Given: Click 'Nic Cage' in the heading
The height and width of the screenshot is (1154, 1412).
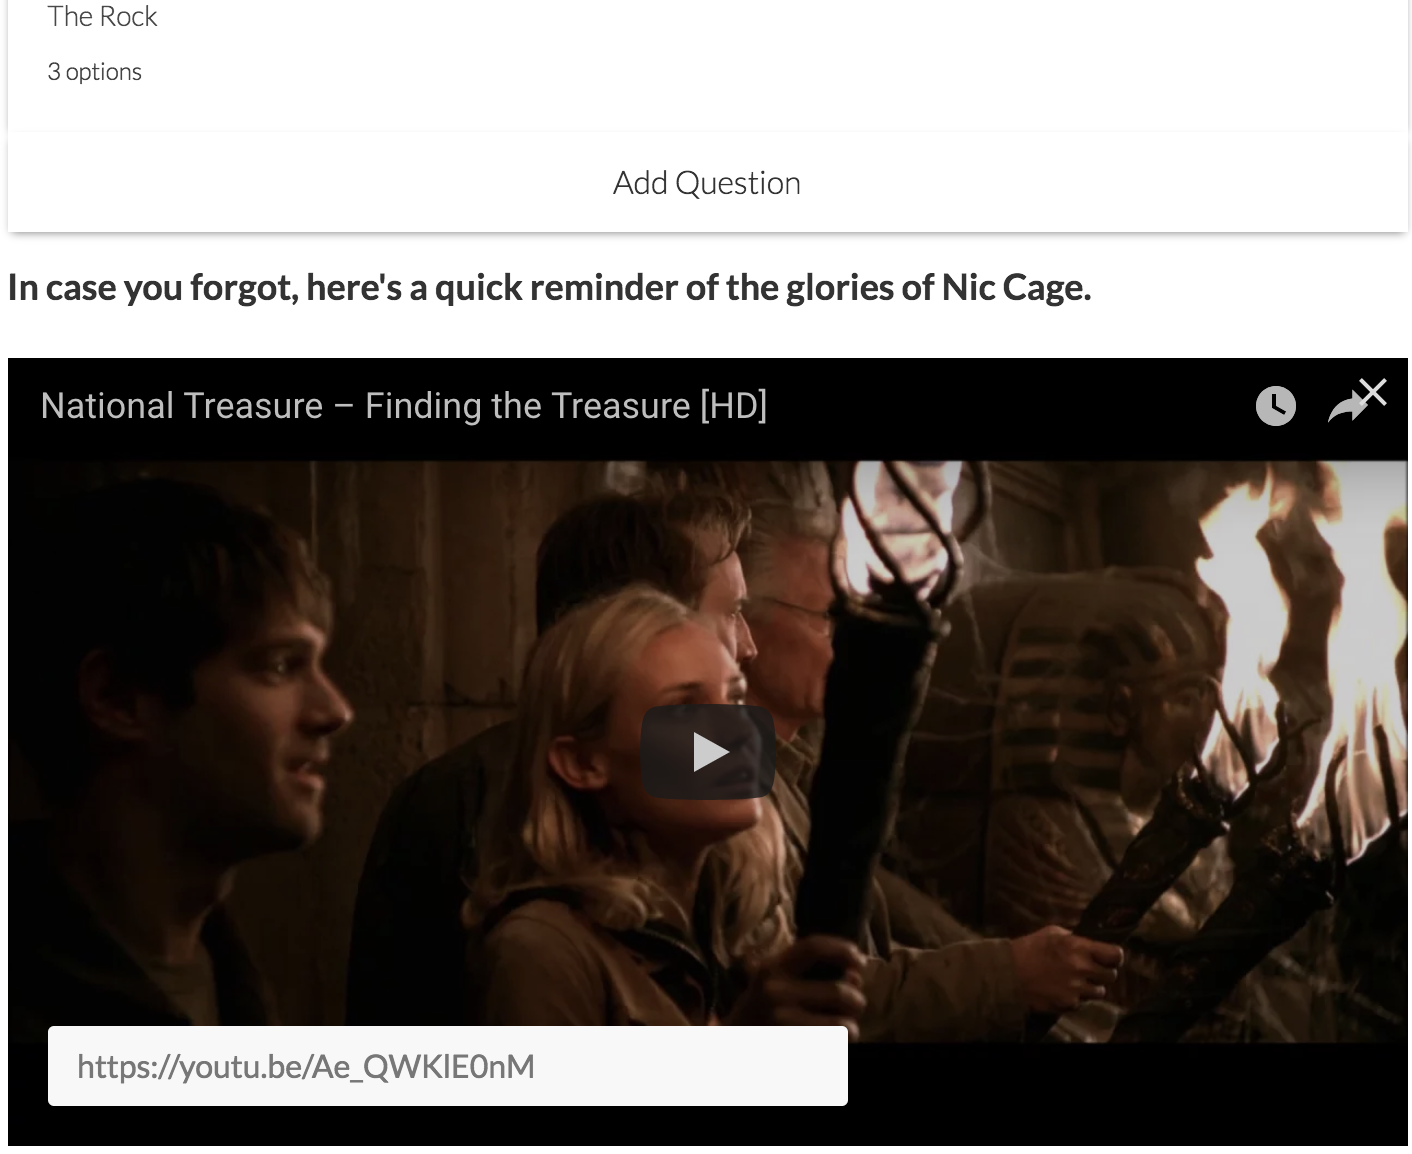Looking at the screenshot, I should coord(1016,288).
